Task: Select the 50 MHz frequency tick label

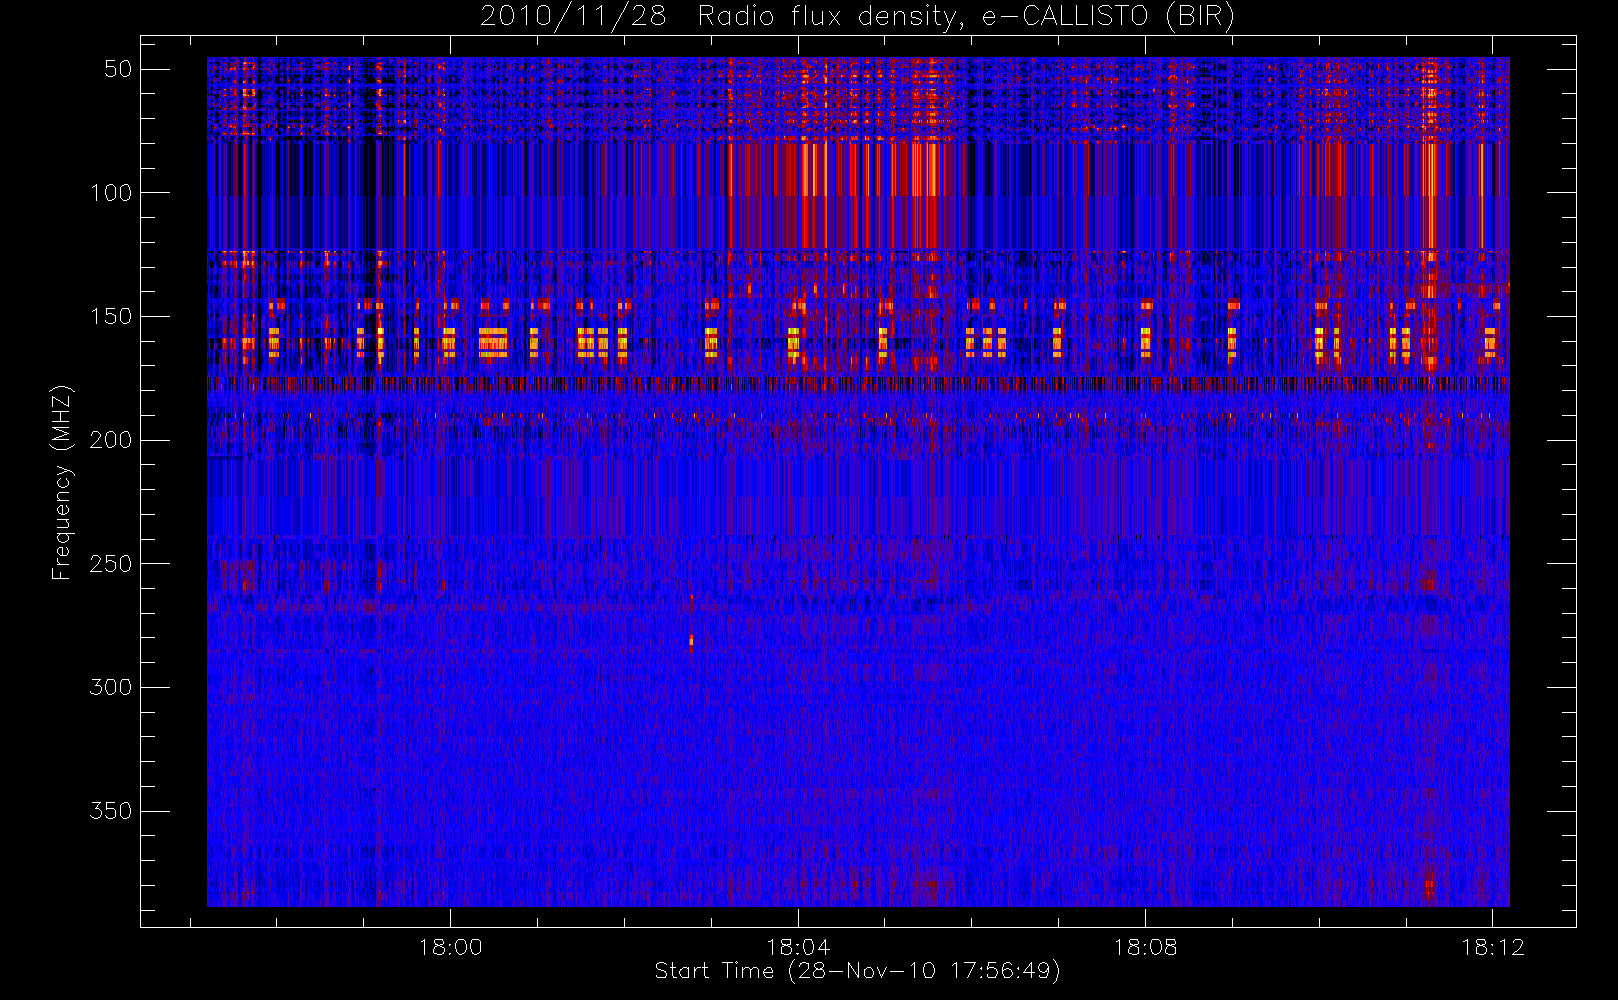Action: (x=118, y=69)
